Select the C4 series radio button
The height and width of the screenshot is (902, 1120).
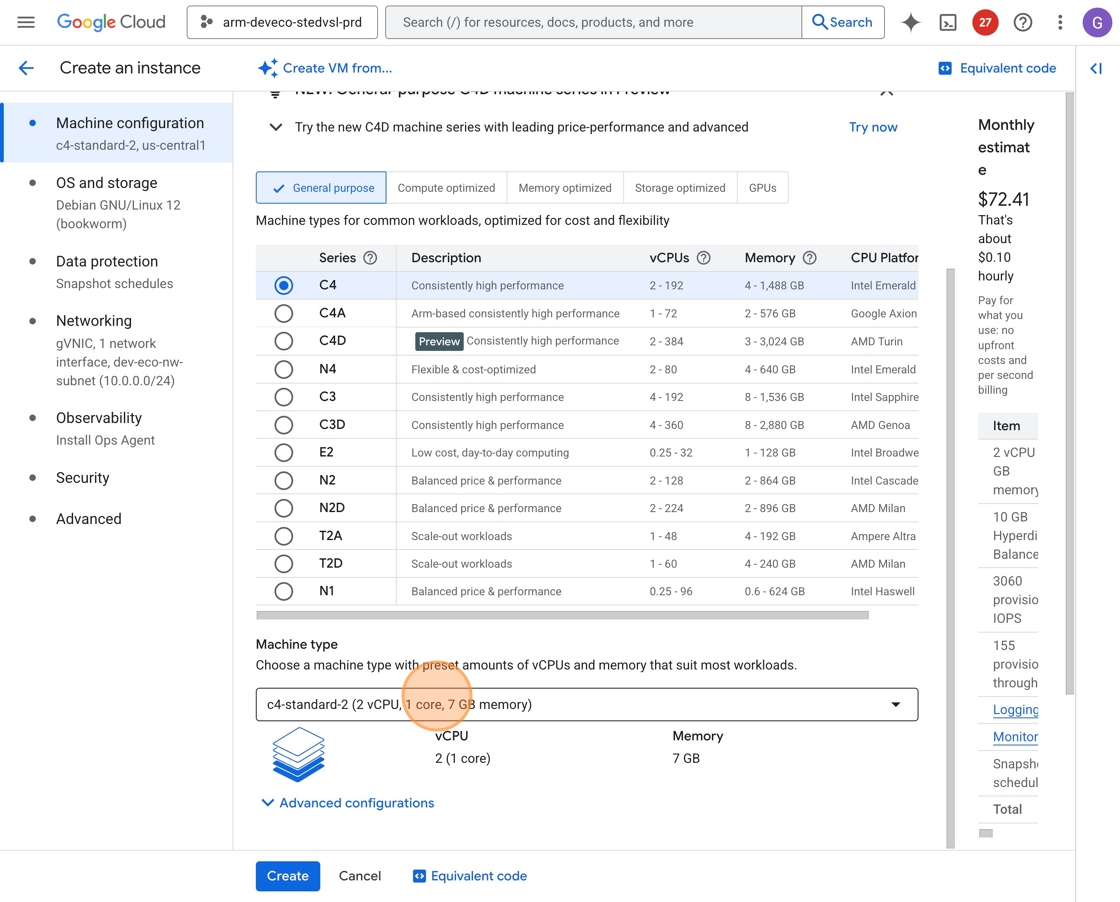(284, 286)
